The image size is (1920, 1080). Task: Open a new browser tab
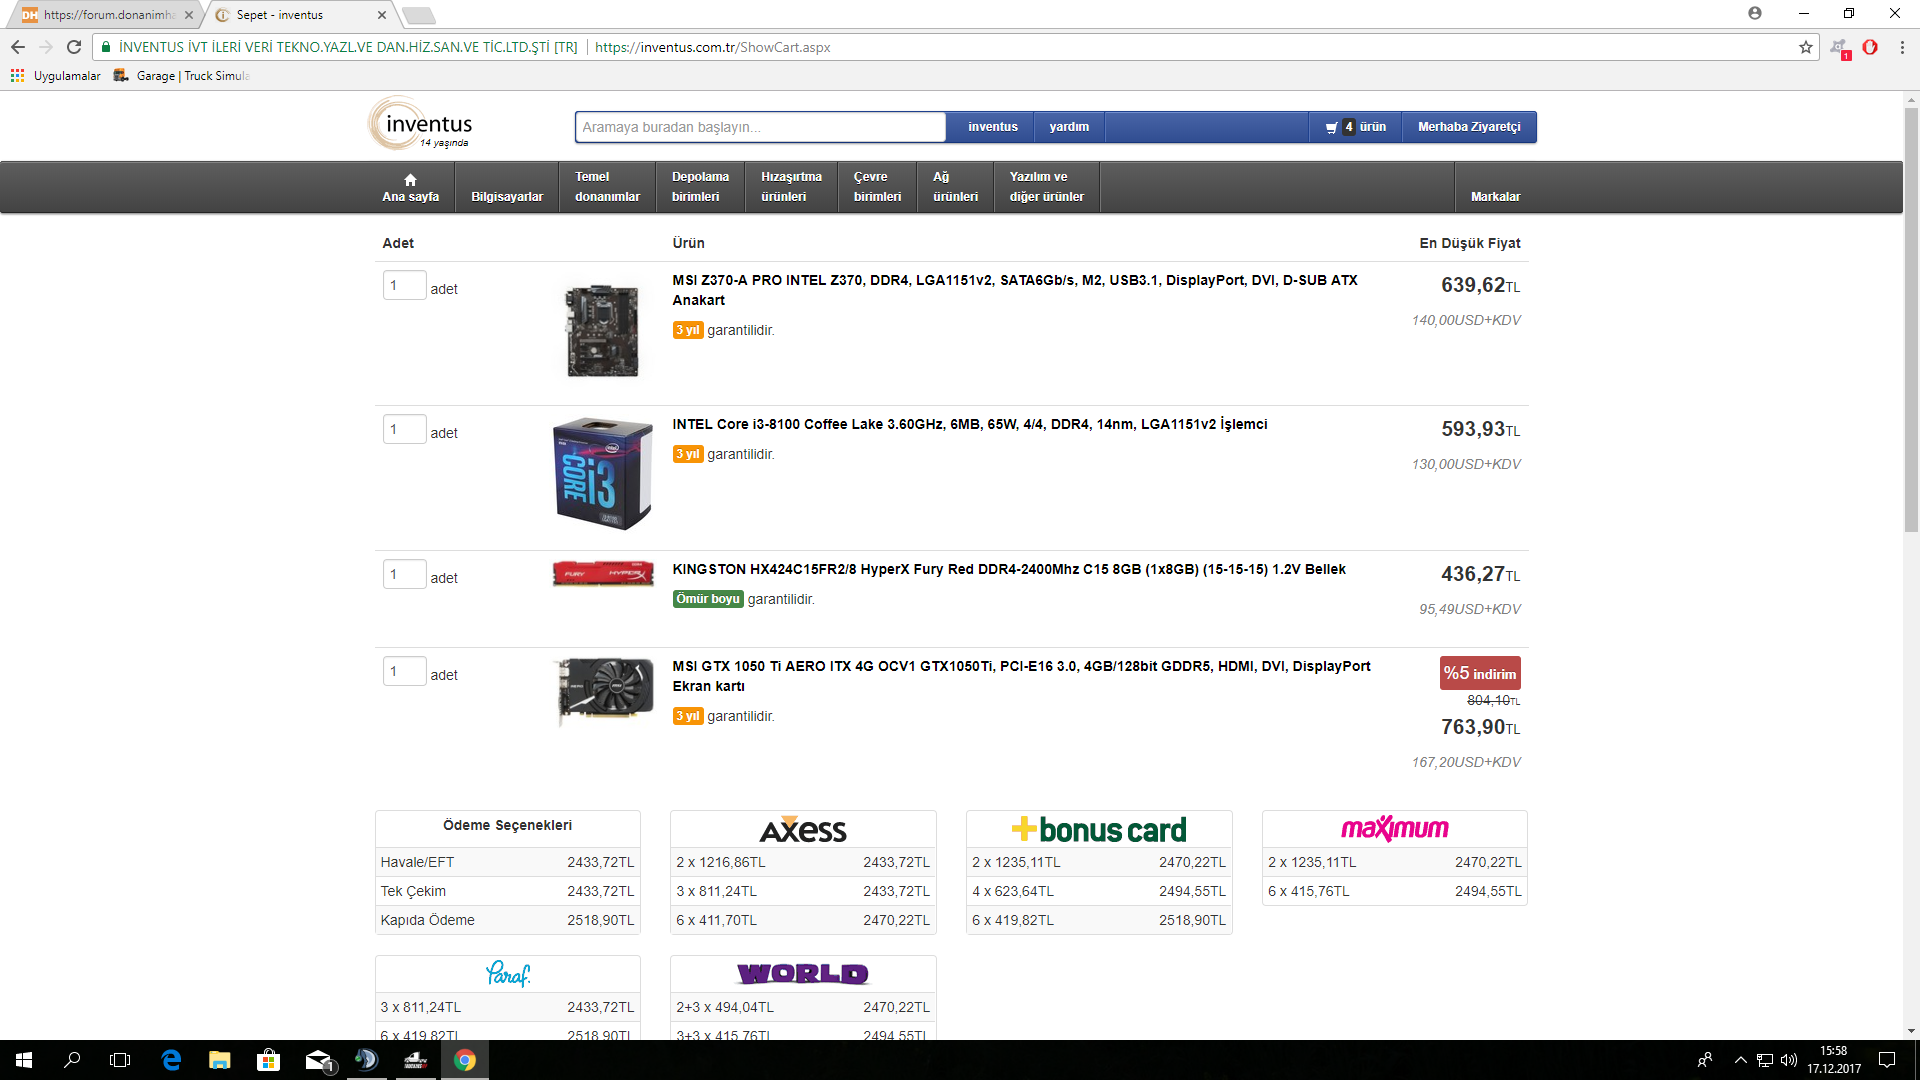(418, 15)
